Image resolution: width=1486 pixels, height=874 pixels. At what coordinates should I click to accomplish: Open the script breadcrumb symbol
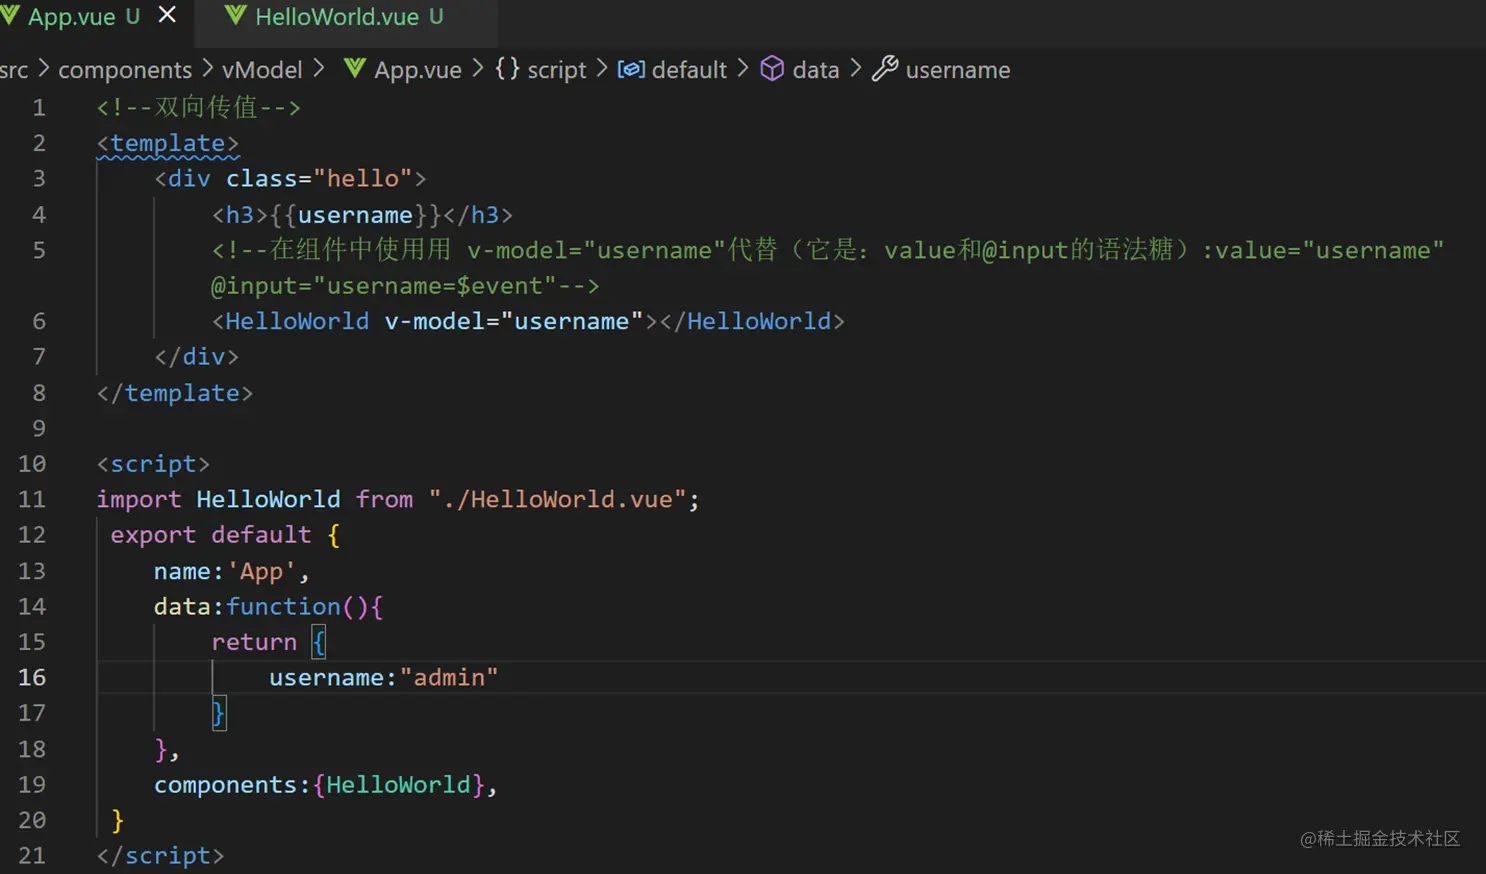[x=557, y=70]
